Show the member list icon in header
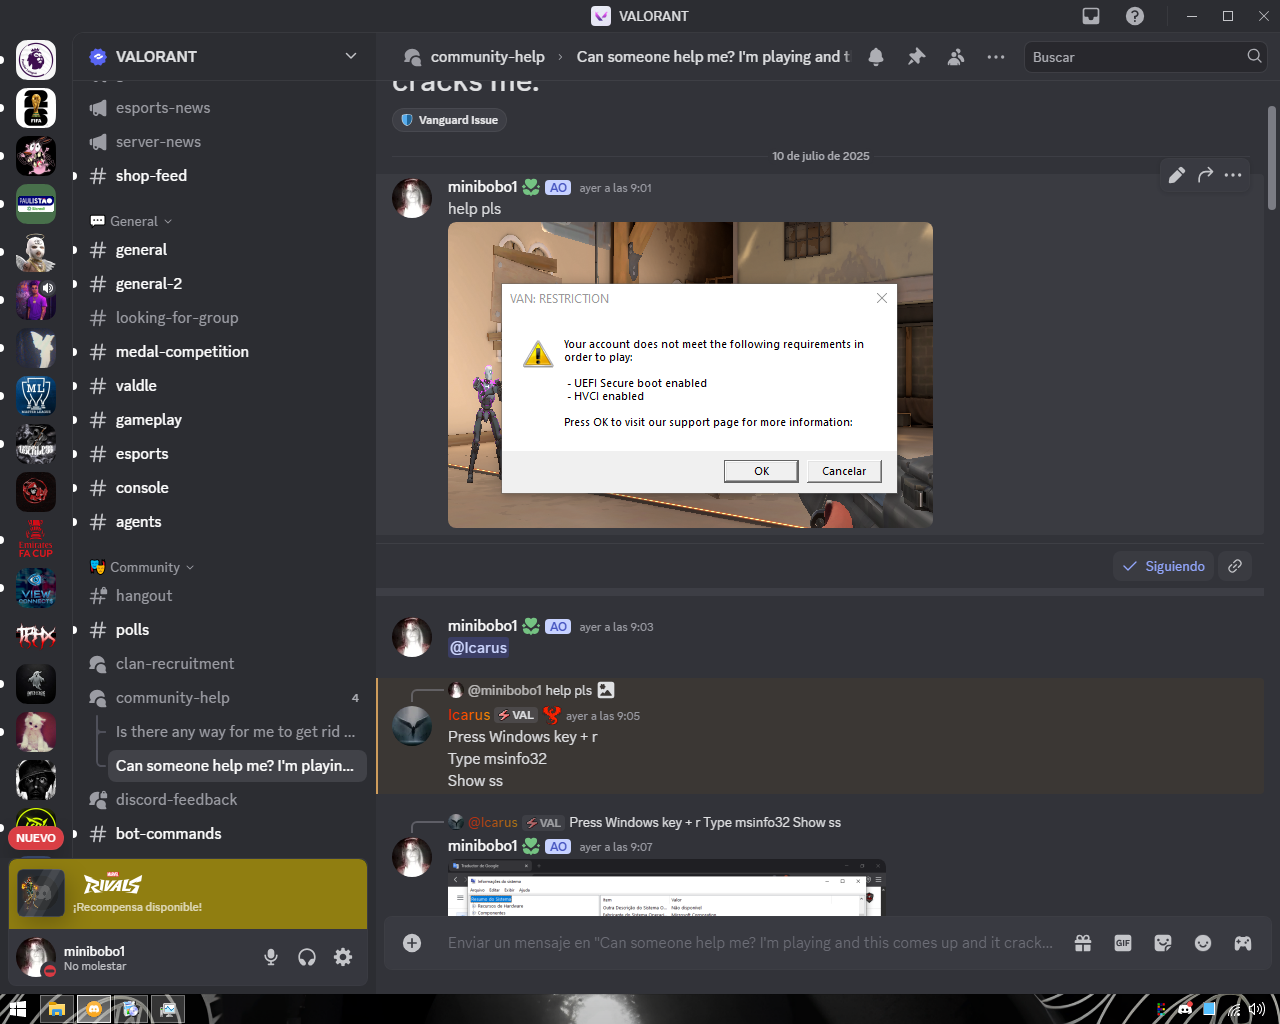The height and width of the screenshot is (1024, 1280). (956, 57)
